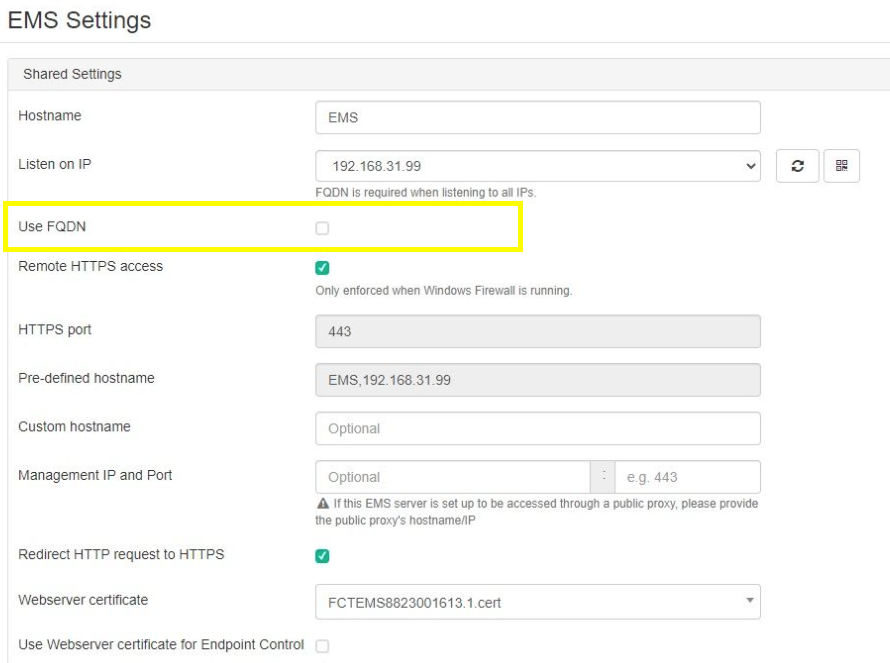Image resolution: width=890 pixels, height=663 pixels.
Task: Select the Pre-defined hostname field
Action: tap(537, 380)
